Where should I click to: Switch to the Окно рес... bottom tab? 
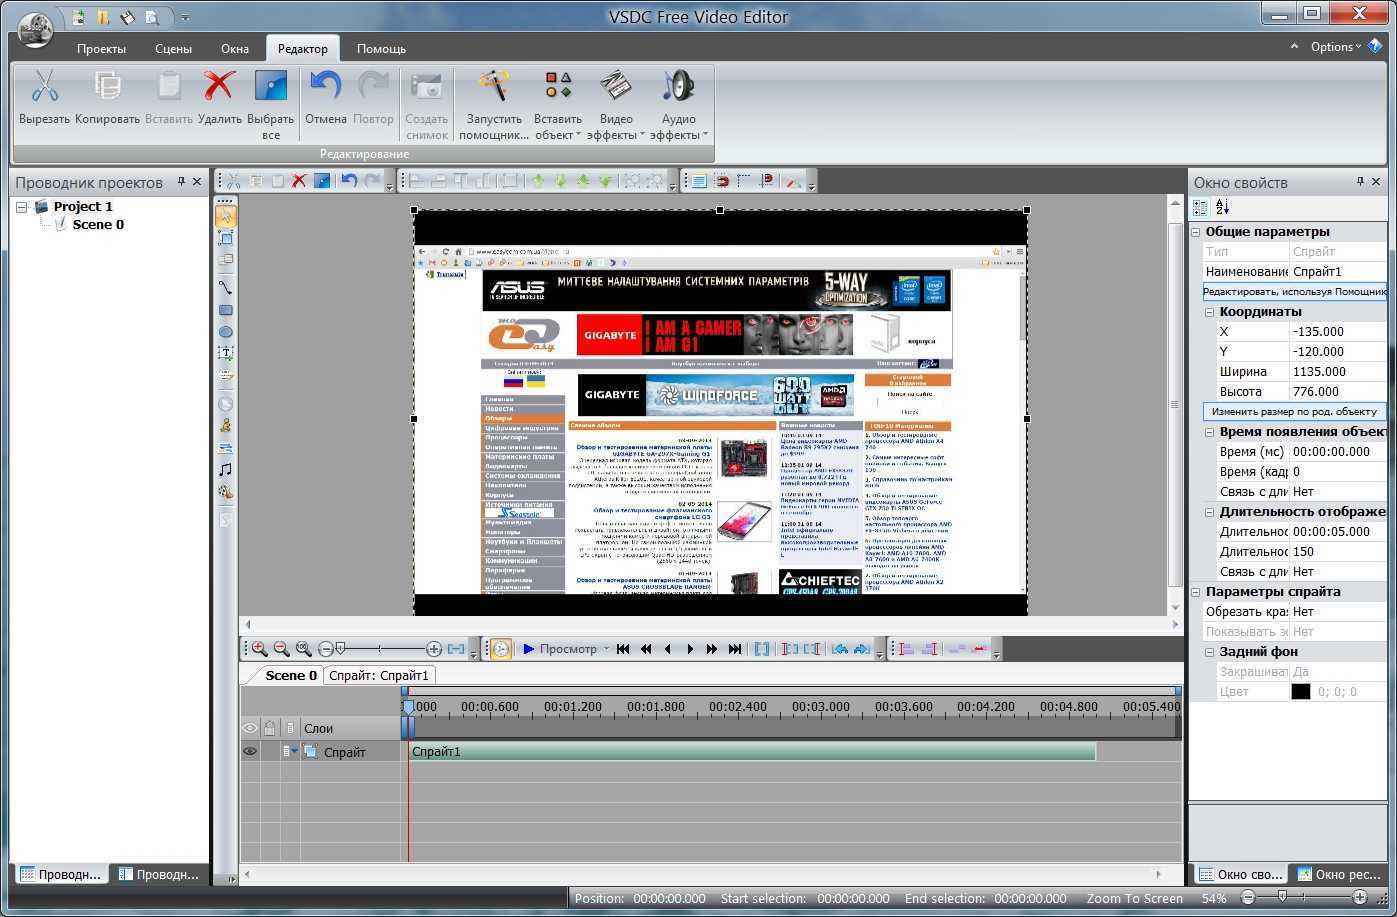point(1338,874)
